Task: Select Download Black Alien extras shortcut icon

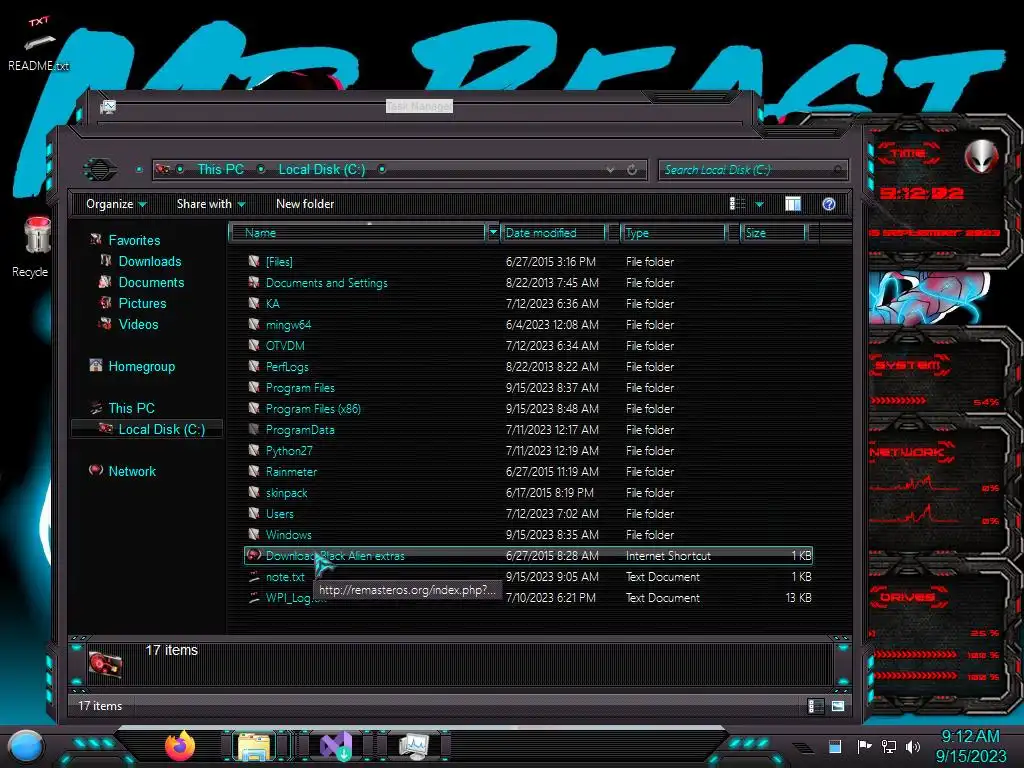Action: (x=254, y=555)
